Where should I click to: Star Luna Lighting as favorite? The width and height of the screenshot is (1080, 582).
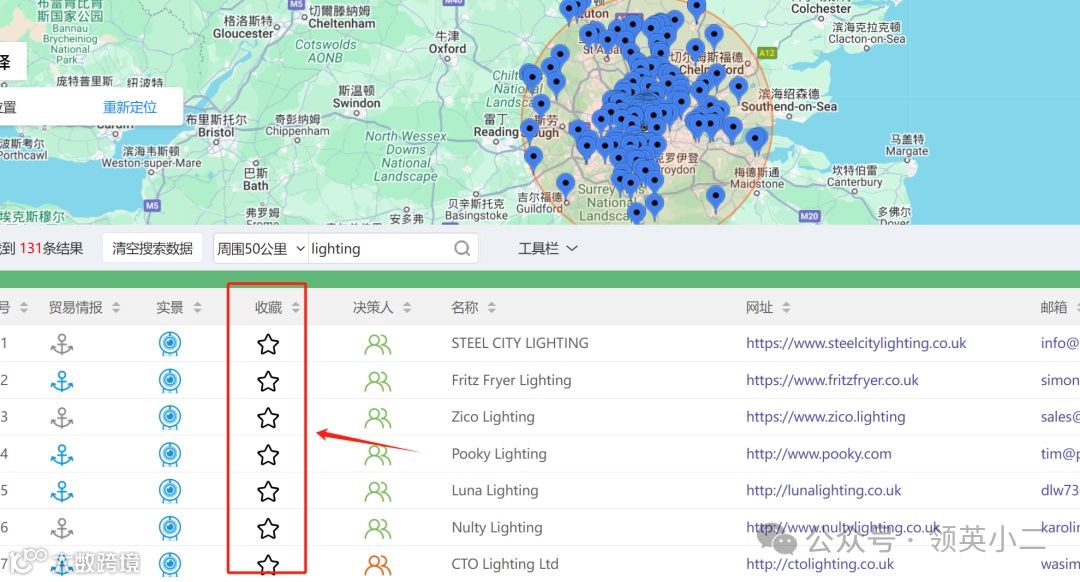point(268,491)
